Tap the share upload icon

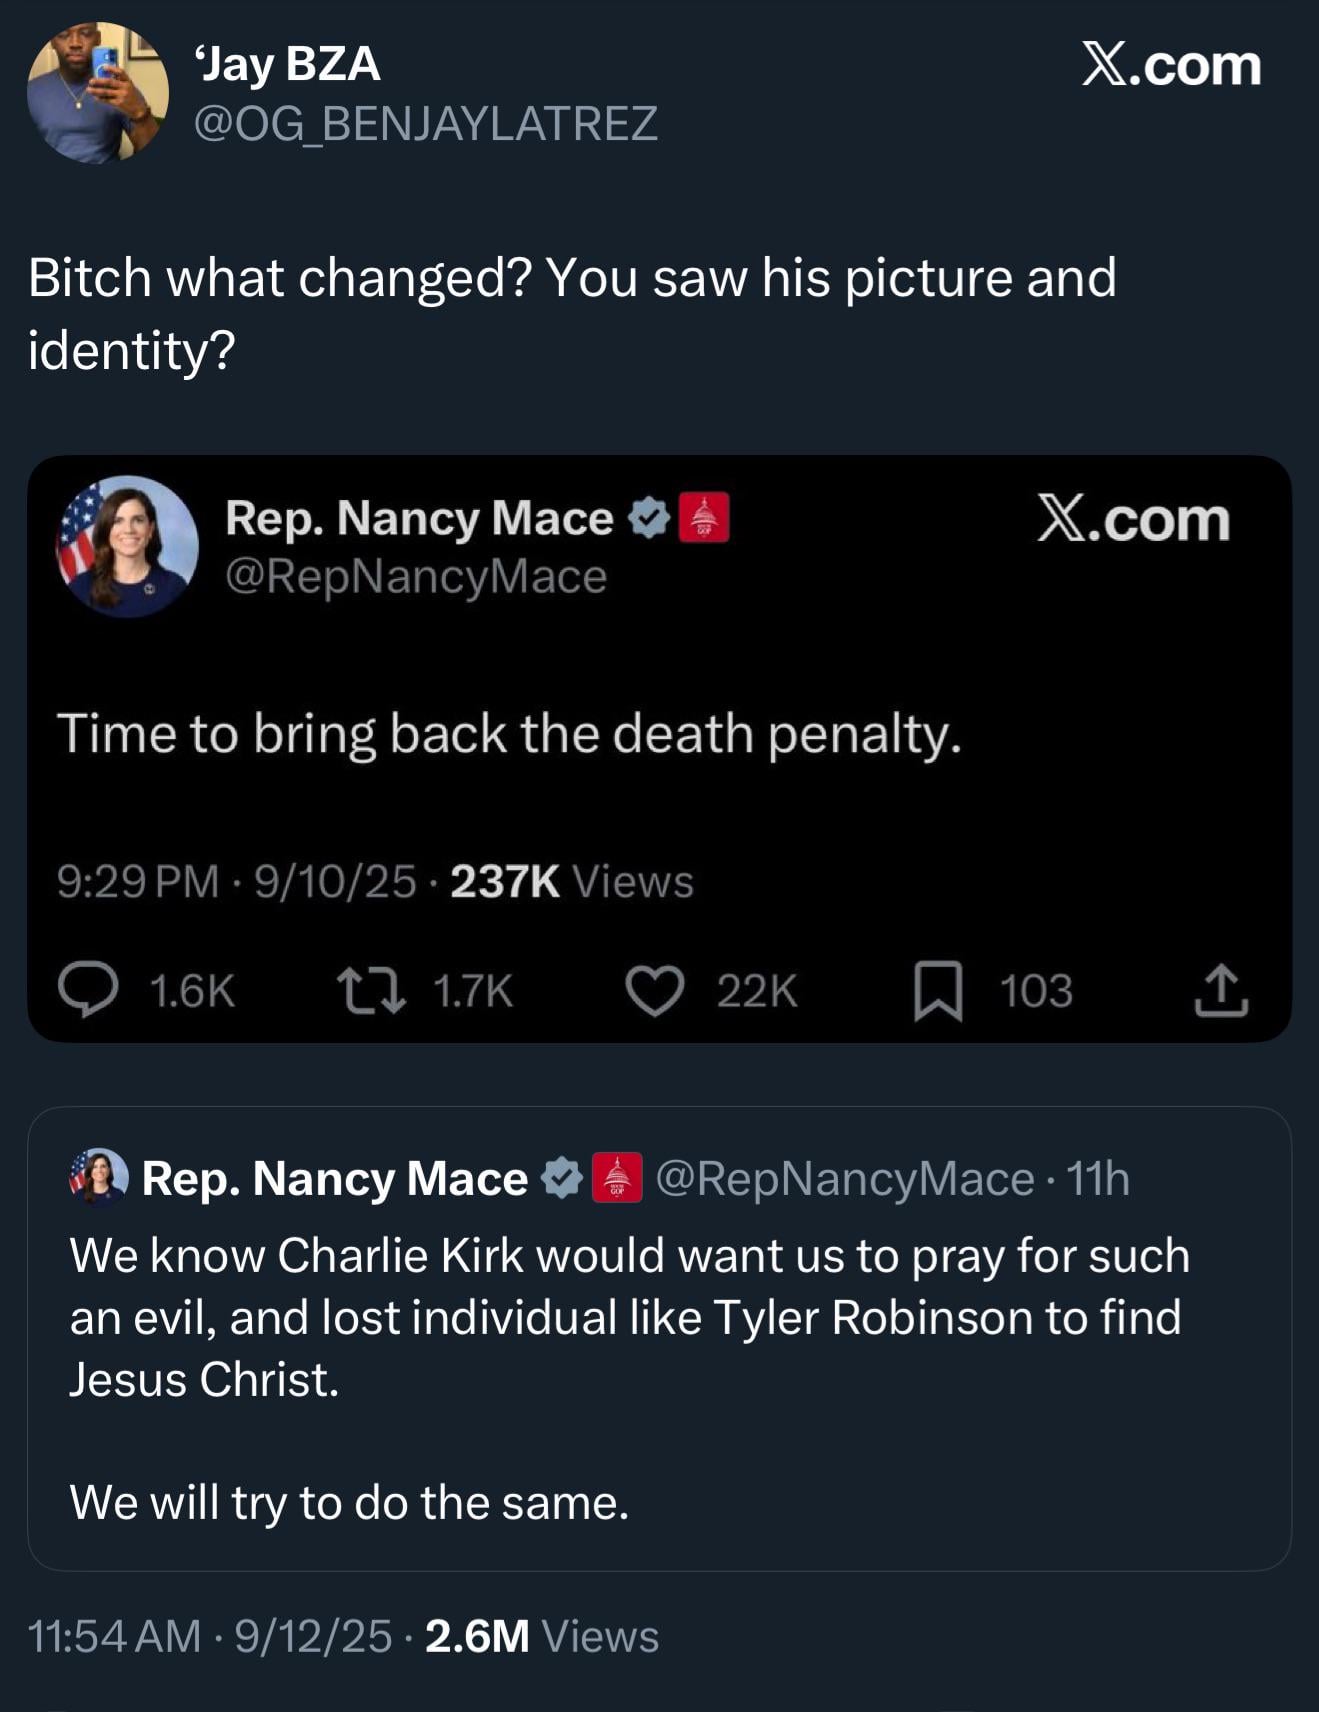tap(1221, 990)
